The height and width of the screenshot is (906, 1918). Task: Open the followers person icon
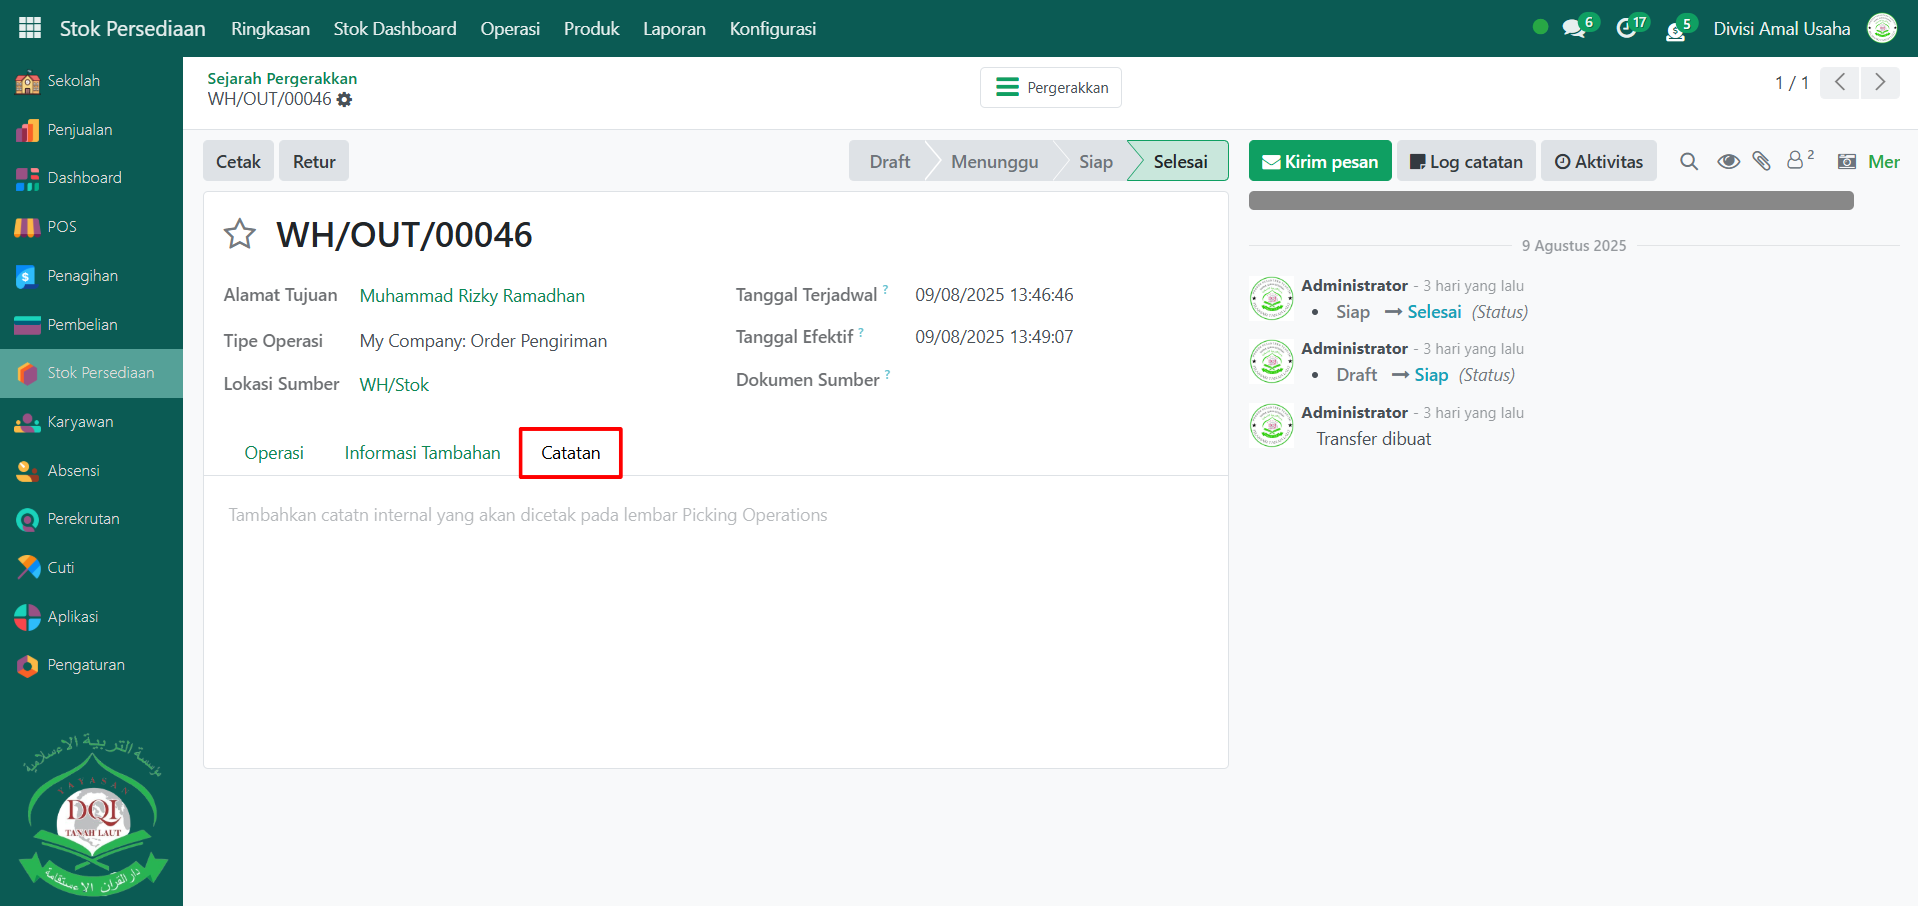coord(1796,160)
